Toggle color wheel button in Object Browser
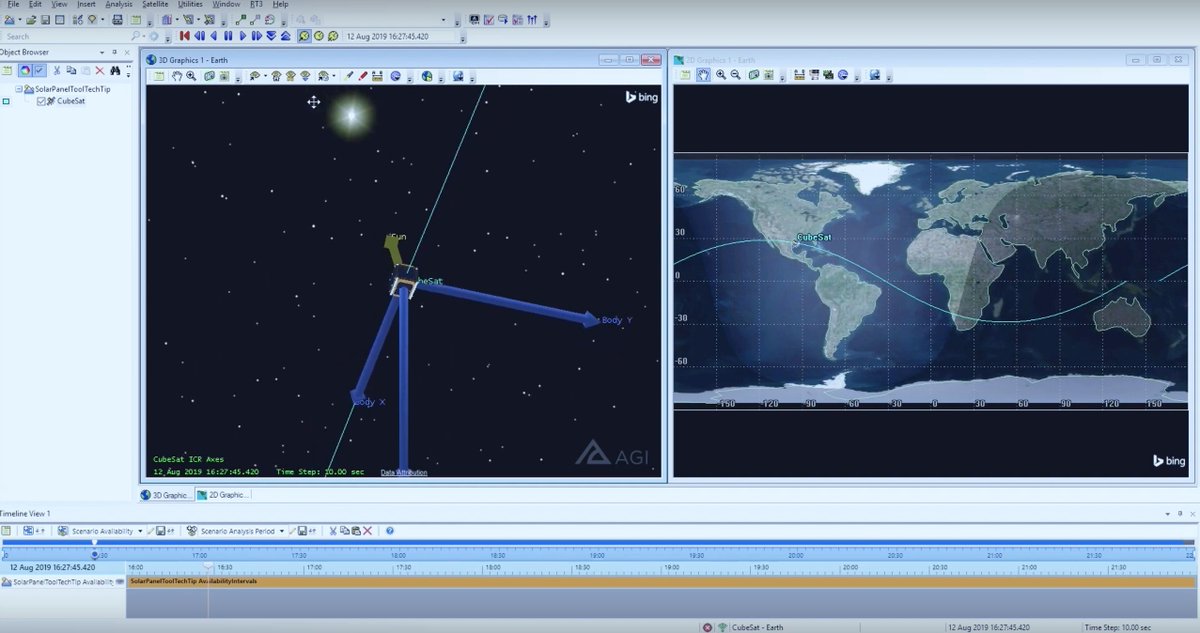Image resolution: width=1200 pixels, height=633 pixels. click(25, 70)
